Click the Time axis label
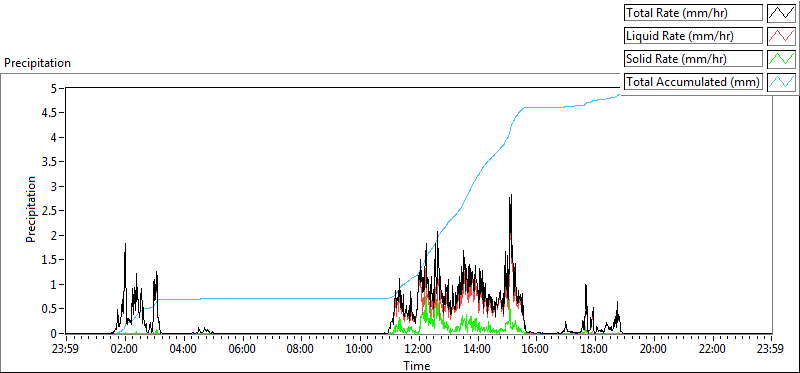Image resolution: width=800 pixels, height=373 pixels. tap(417, 365)
